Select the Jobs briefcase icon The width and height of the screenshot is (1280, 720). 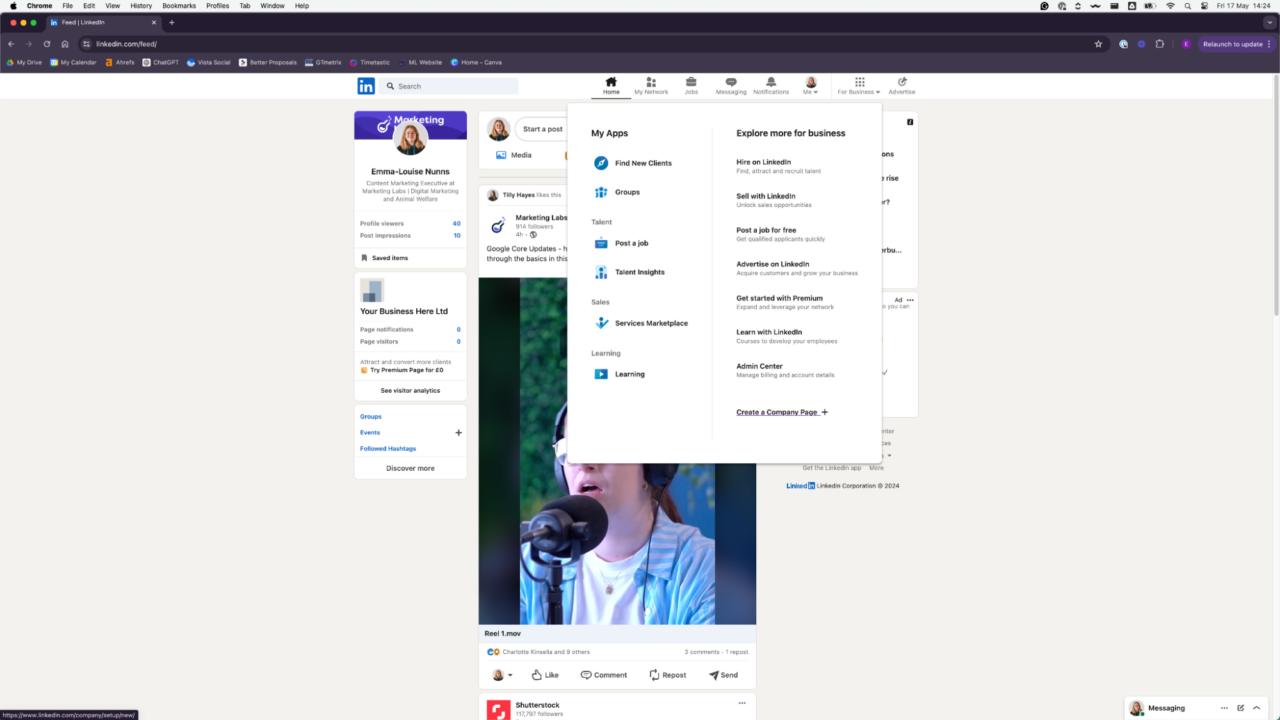point(691,84)
